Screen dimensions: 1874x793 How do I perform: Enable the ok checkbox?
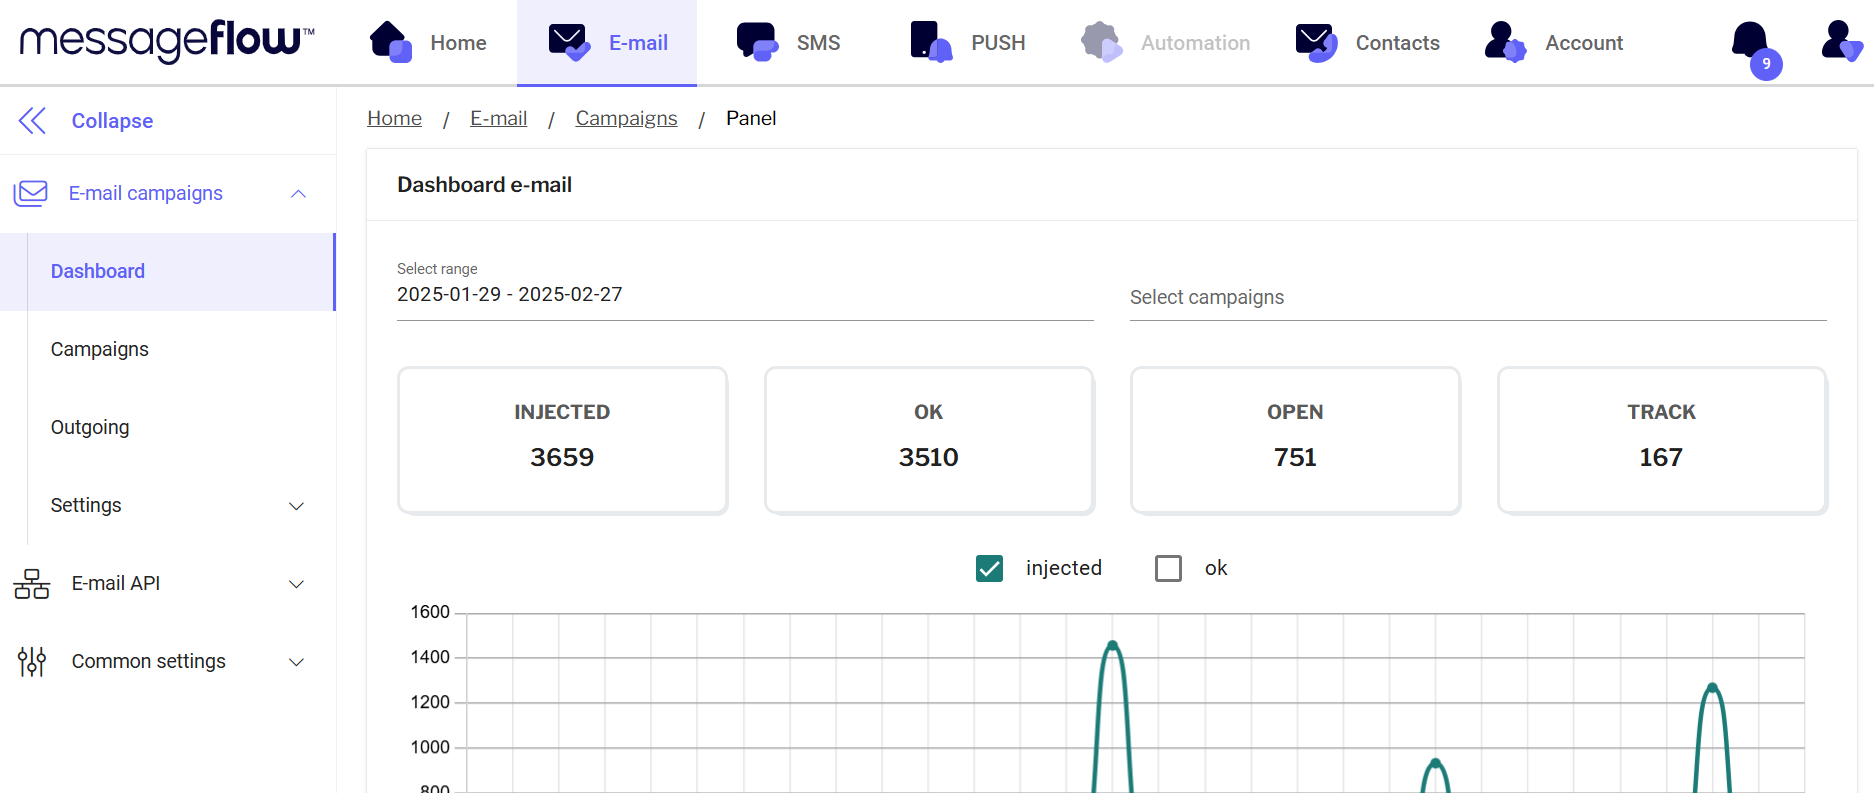[x=1168, y=568]
